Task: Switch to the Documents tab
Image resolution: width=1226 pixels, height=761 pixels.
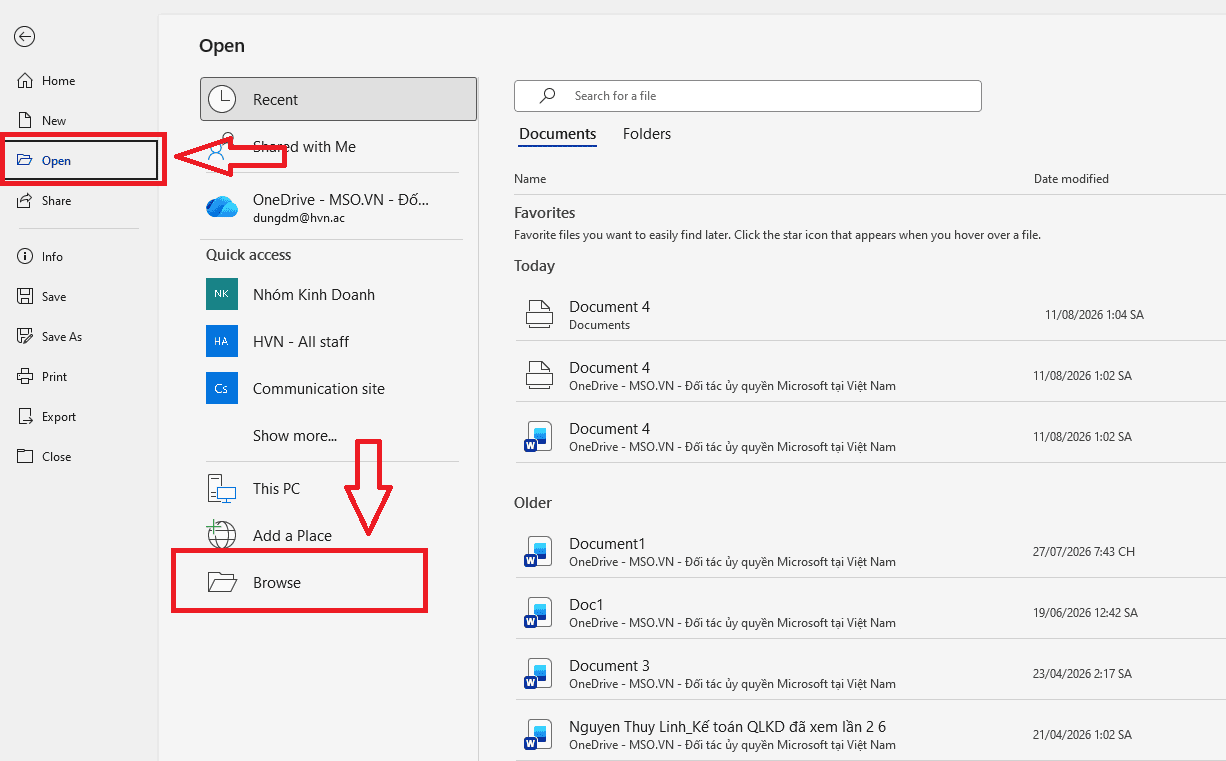Action: point(558,134)
